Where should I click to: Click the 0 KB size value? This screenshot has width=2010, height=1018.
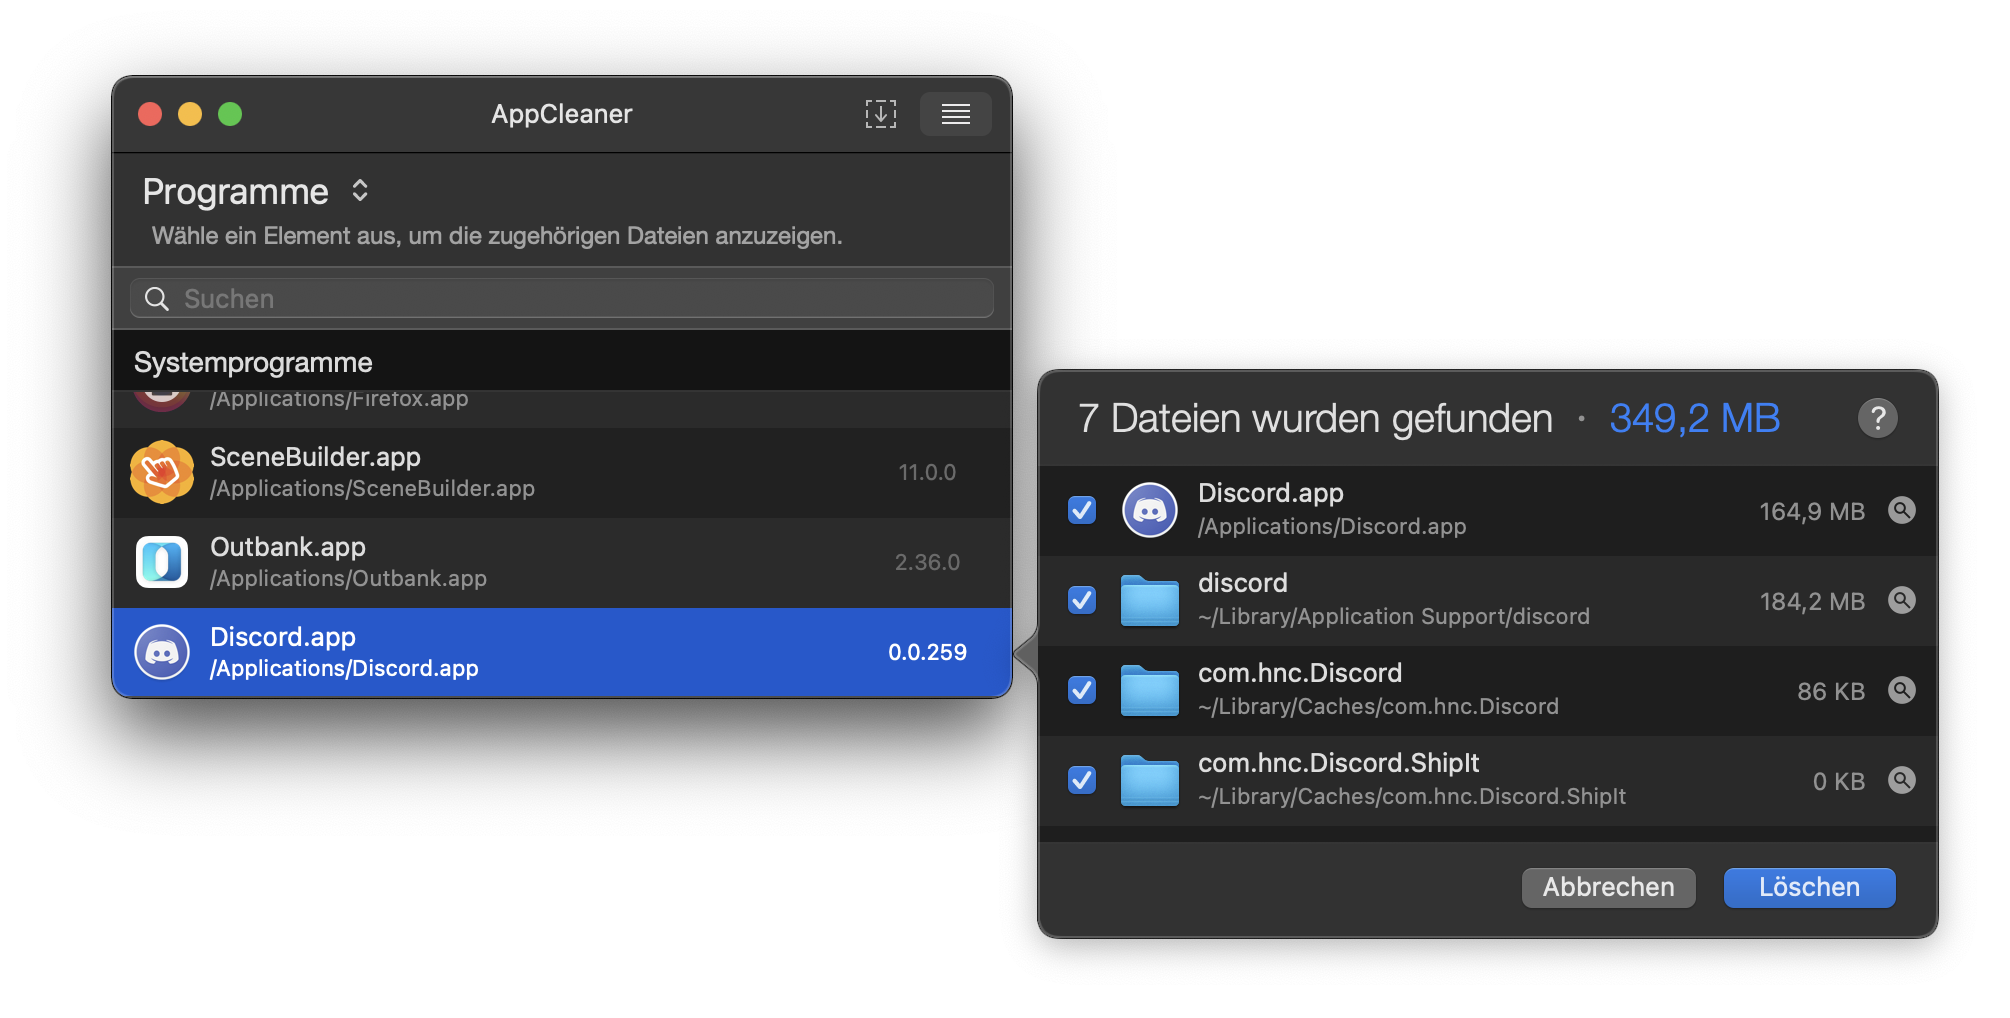tap(1839, 782)
